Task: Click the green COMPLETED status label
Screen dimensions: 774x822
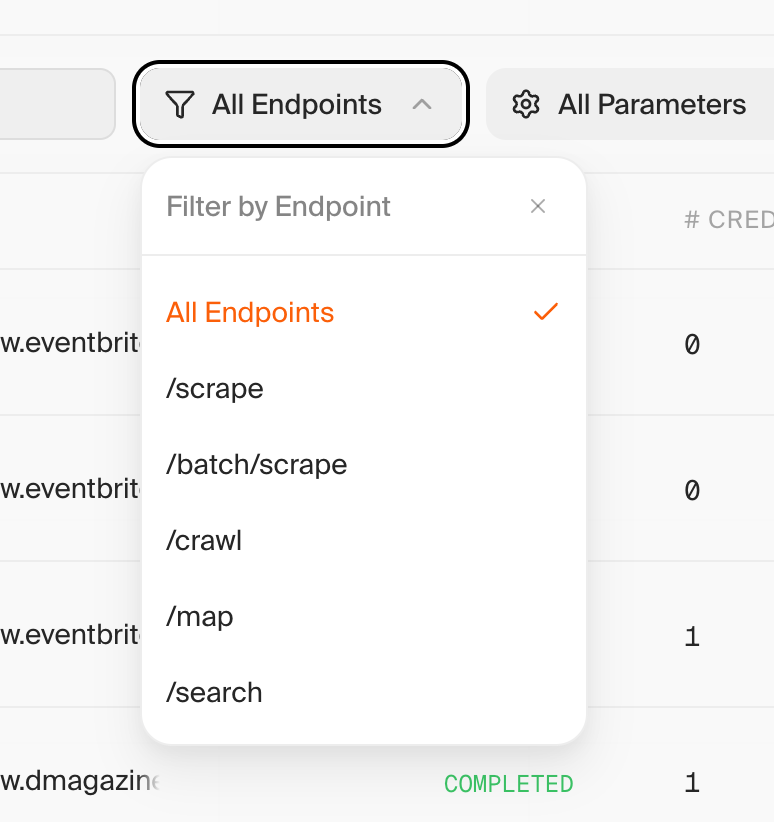Action: pos(508,784)
